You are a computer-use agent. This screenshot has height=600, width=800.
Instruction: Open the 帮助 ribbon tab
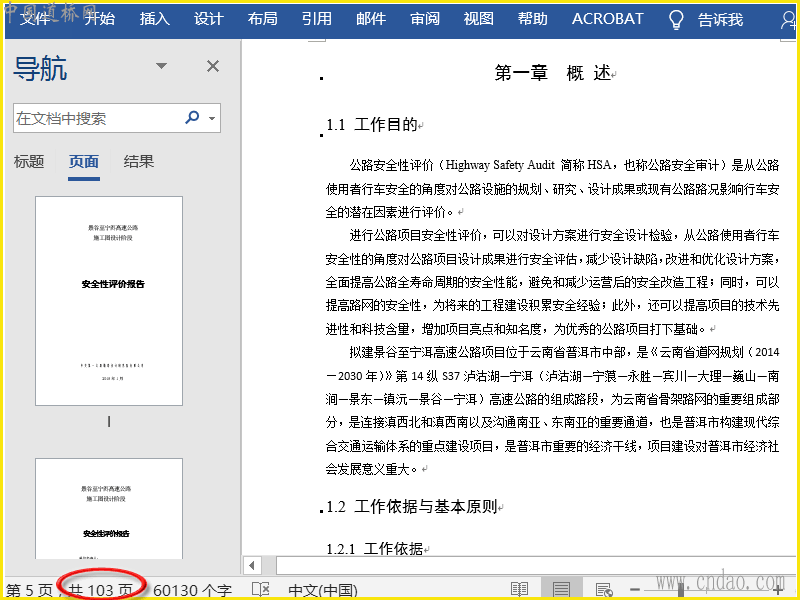[x=533, y=19]
